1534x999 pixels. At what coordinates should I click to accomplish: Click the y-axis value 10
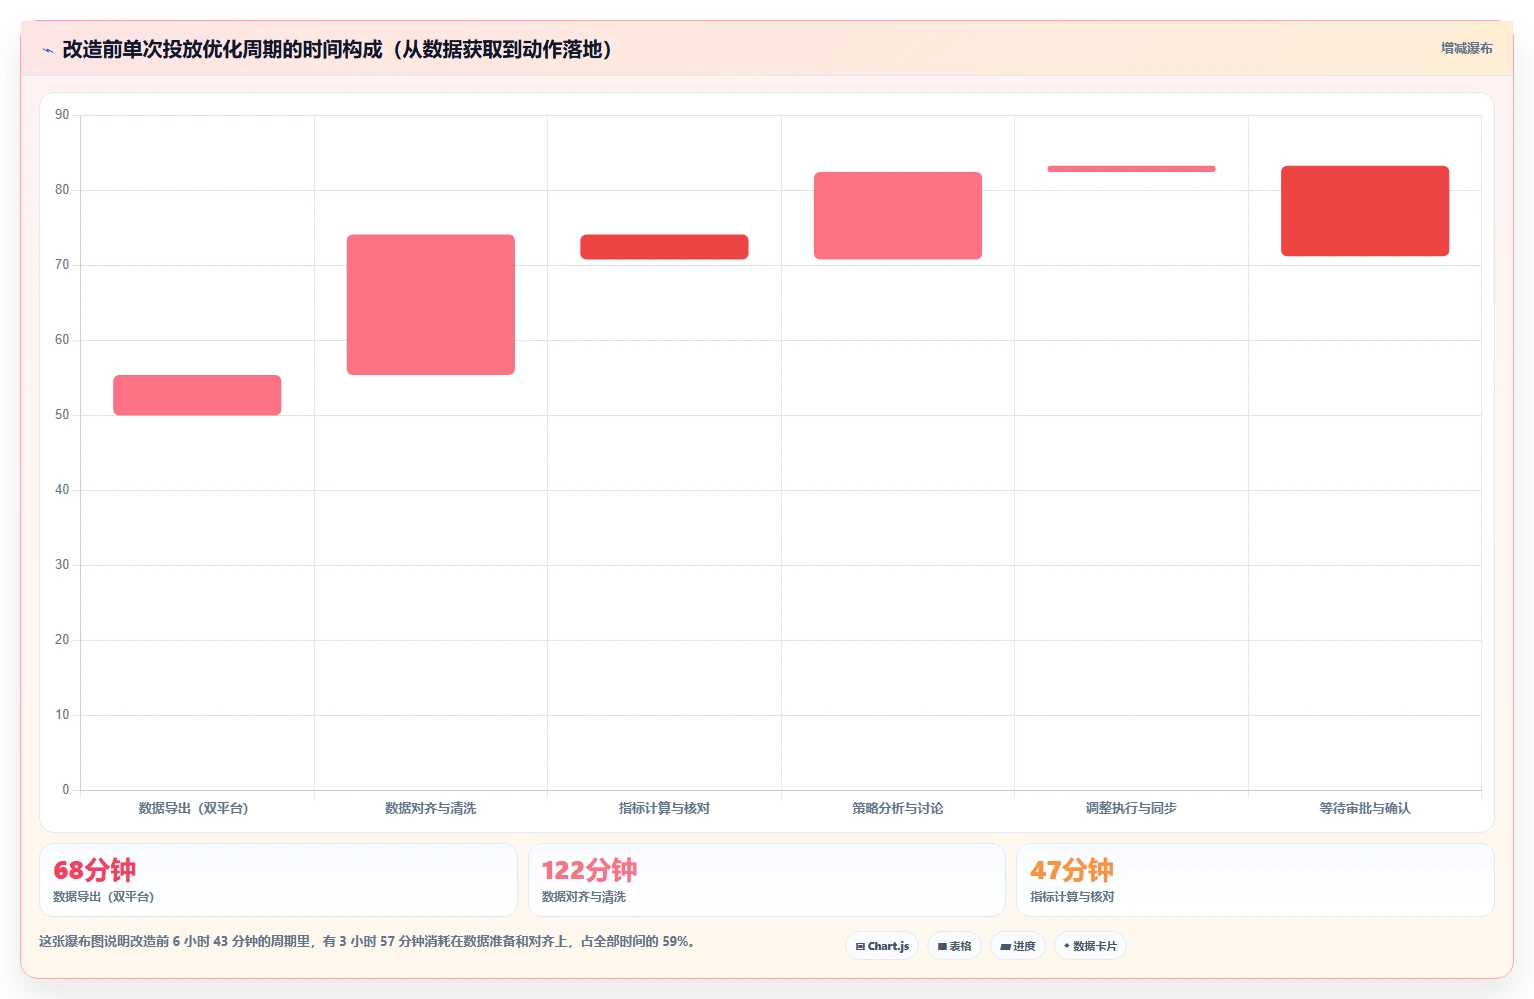62,715
